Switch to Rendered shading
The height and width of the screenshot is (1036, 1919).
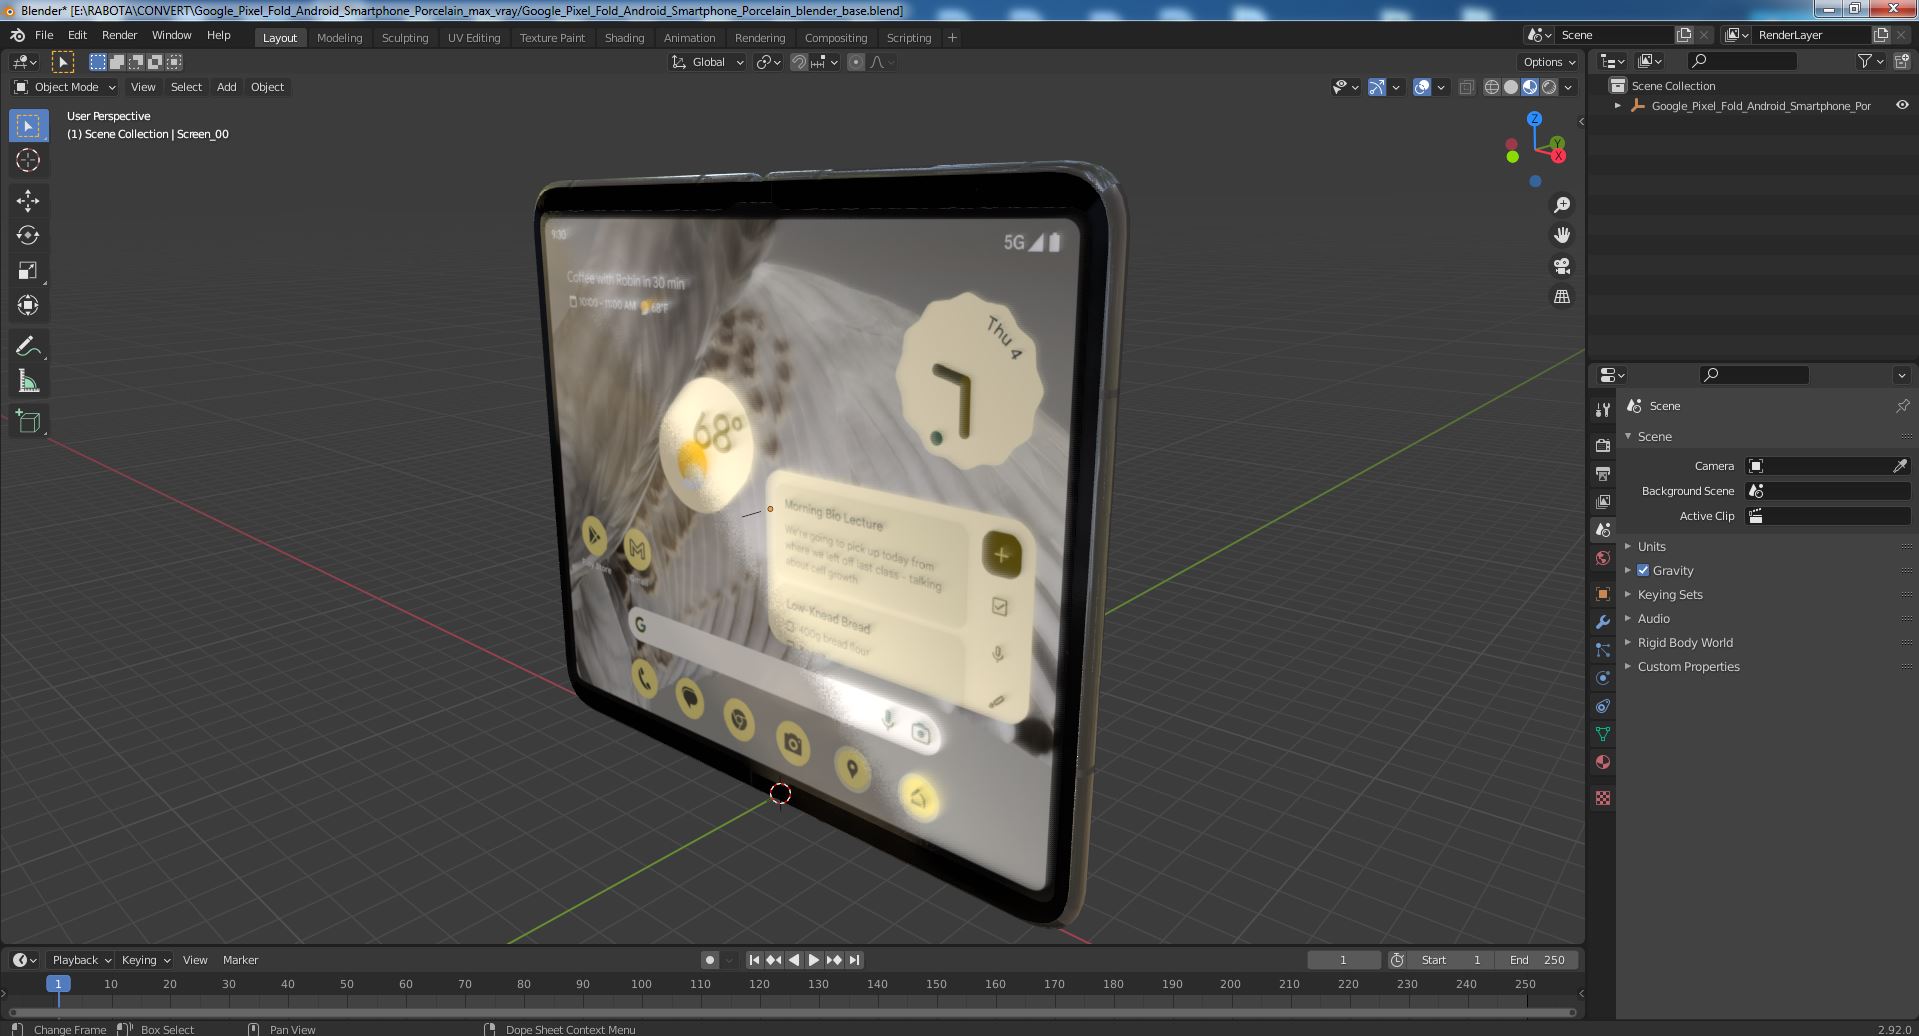click(1549, 87)
